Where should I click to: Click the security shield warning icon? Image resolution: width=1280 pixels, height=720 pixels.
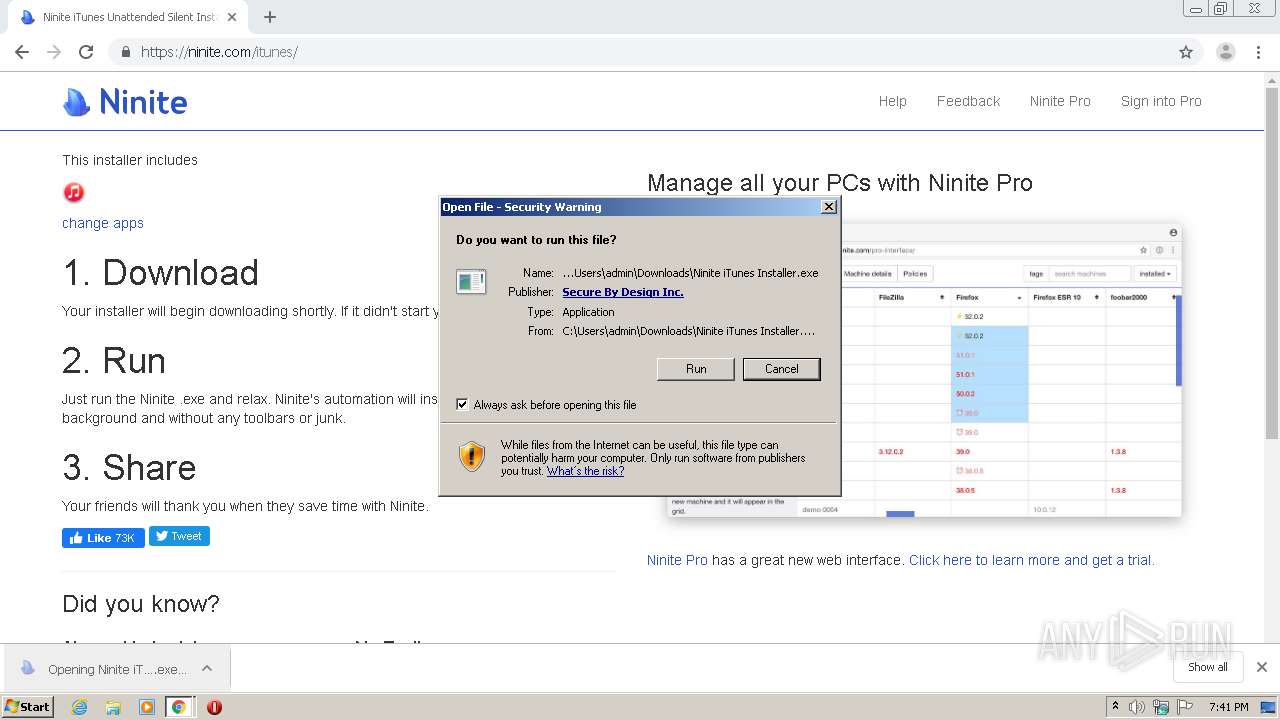click(472, 457)
